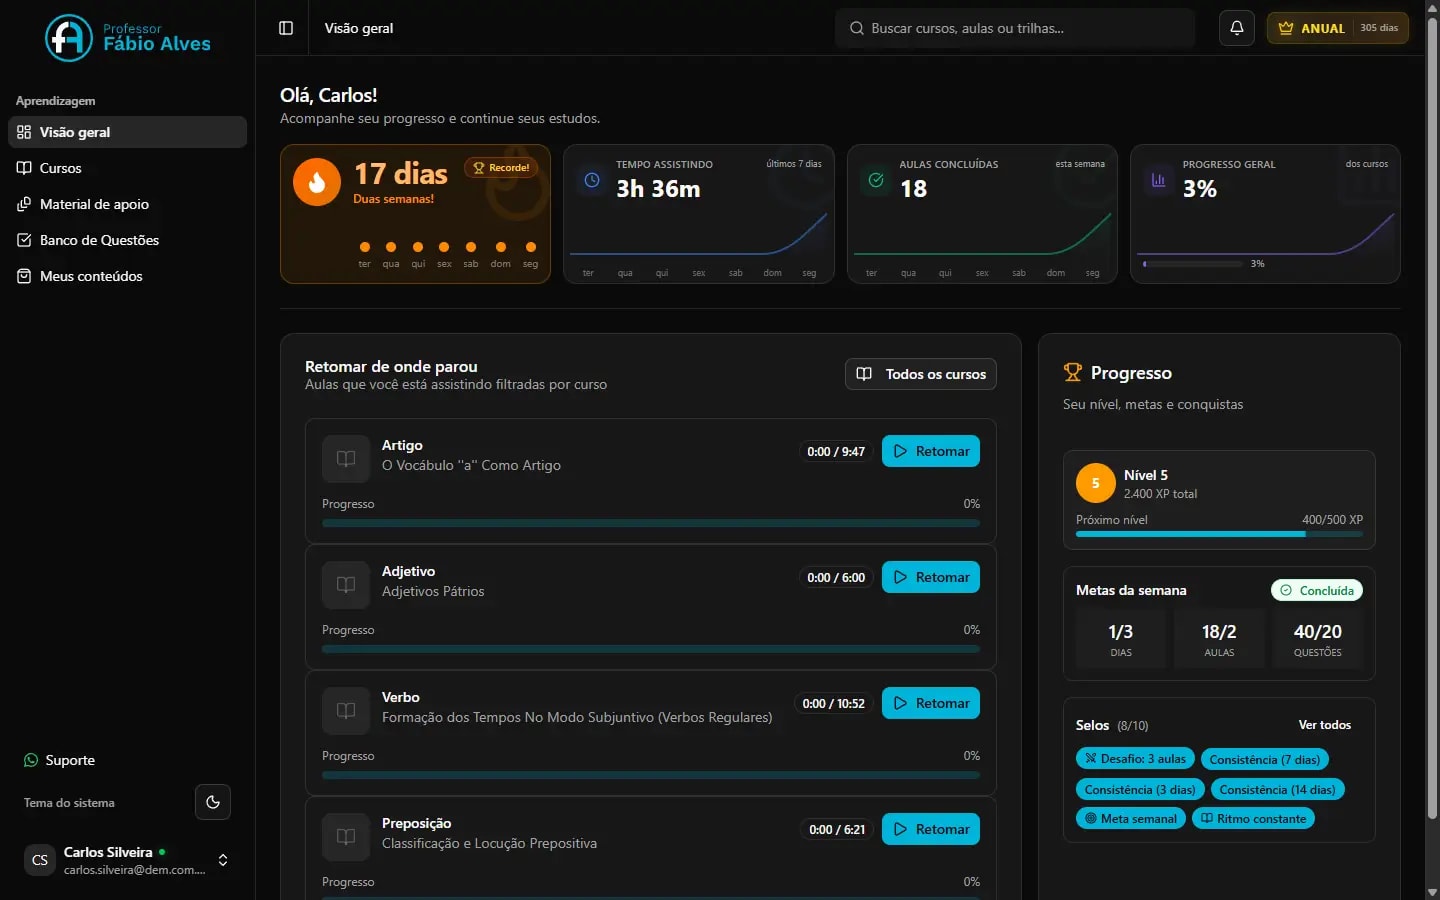The height and width of the screenshot is (900, 1440).
Task: Open Meus conteúdos section
Action: pyautogui.click(x=127, y=276)
